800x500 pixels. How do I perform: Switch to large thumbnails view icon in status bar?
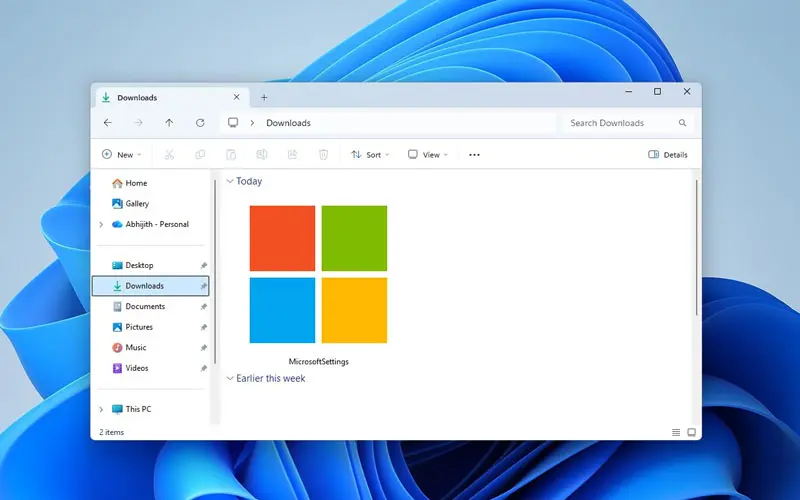click(x=691, y=433)
